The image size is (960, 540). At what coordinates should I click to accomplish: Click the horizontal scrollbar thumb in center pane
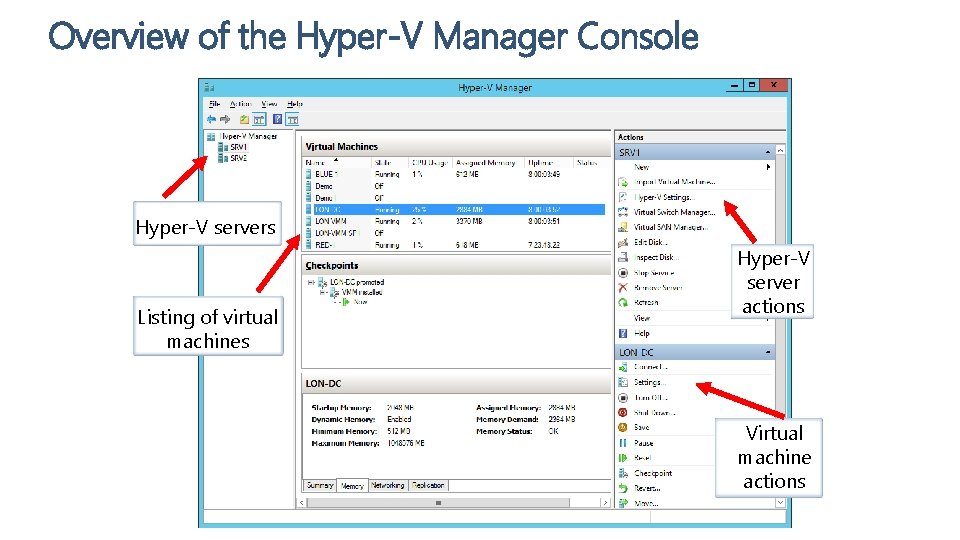pyautogui.click(x=438, y=503)
